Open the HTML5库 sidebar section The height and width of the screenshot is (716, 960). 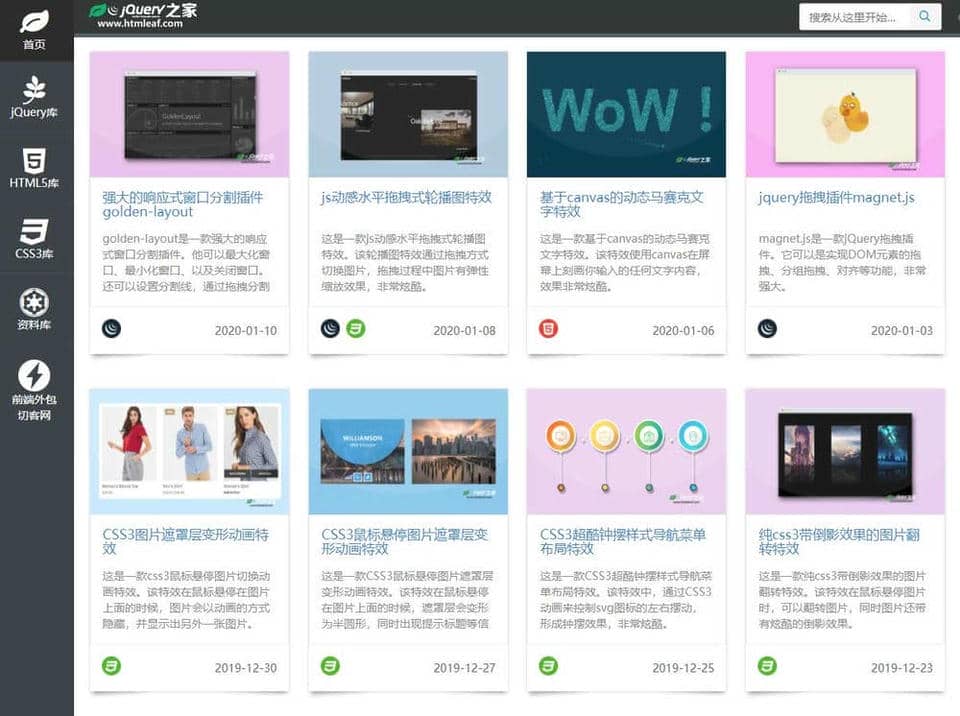35,167
